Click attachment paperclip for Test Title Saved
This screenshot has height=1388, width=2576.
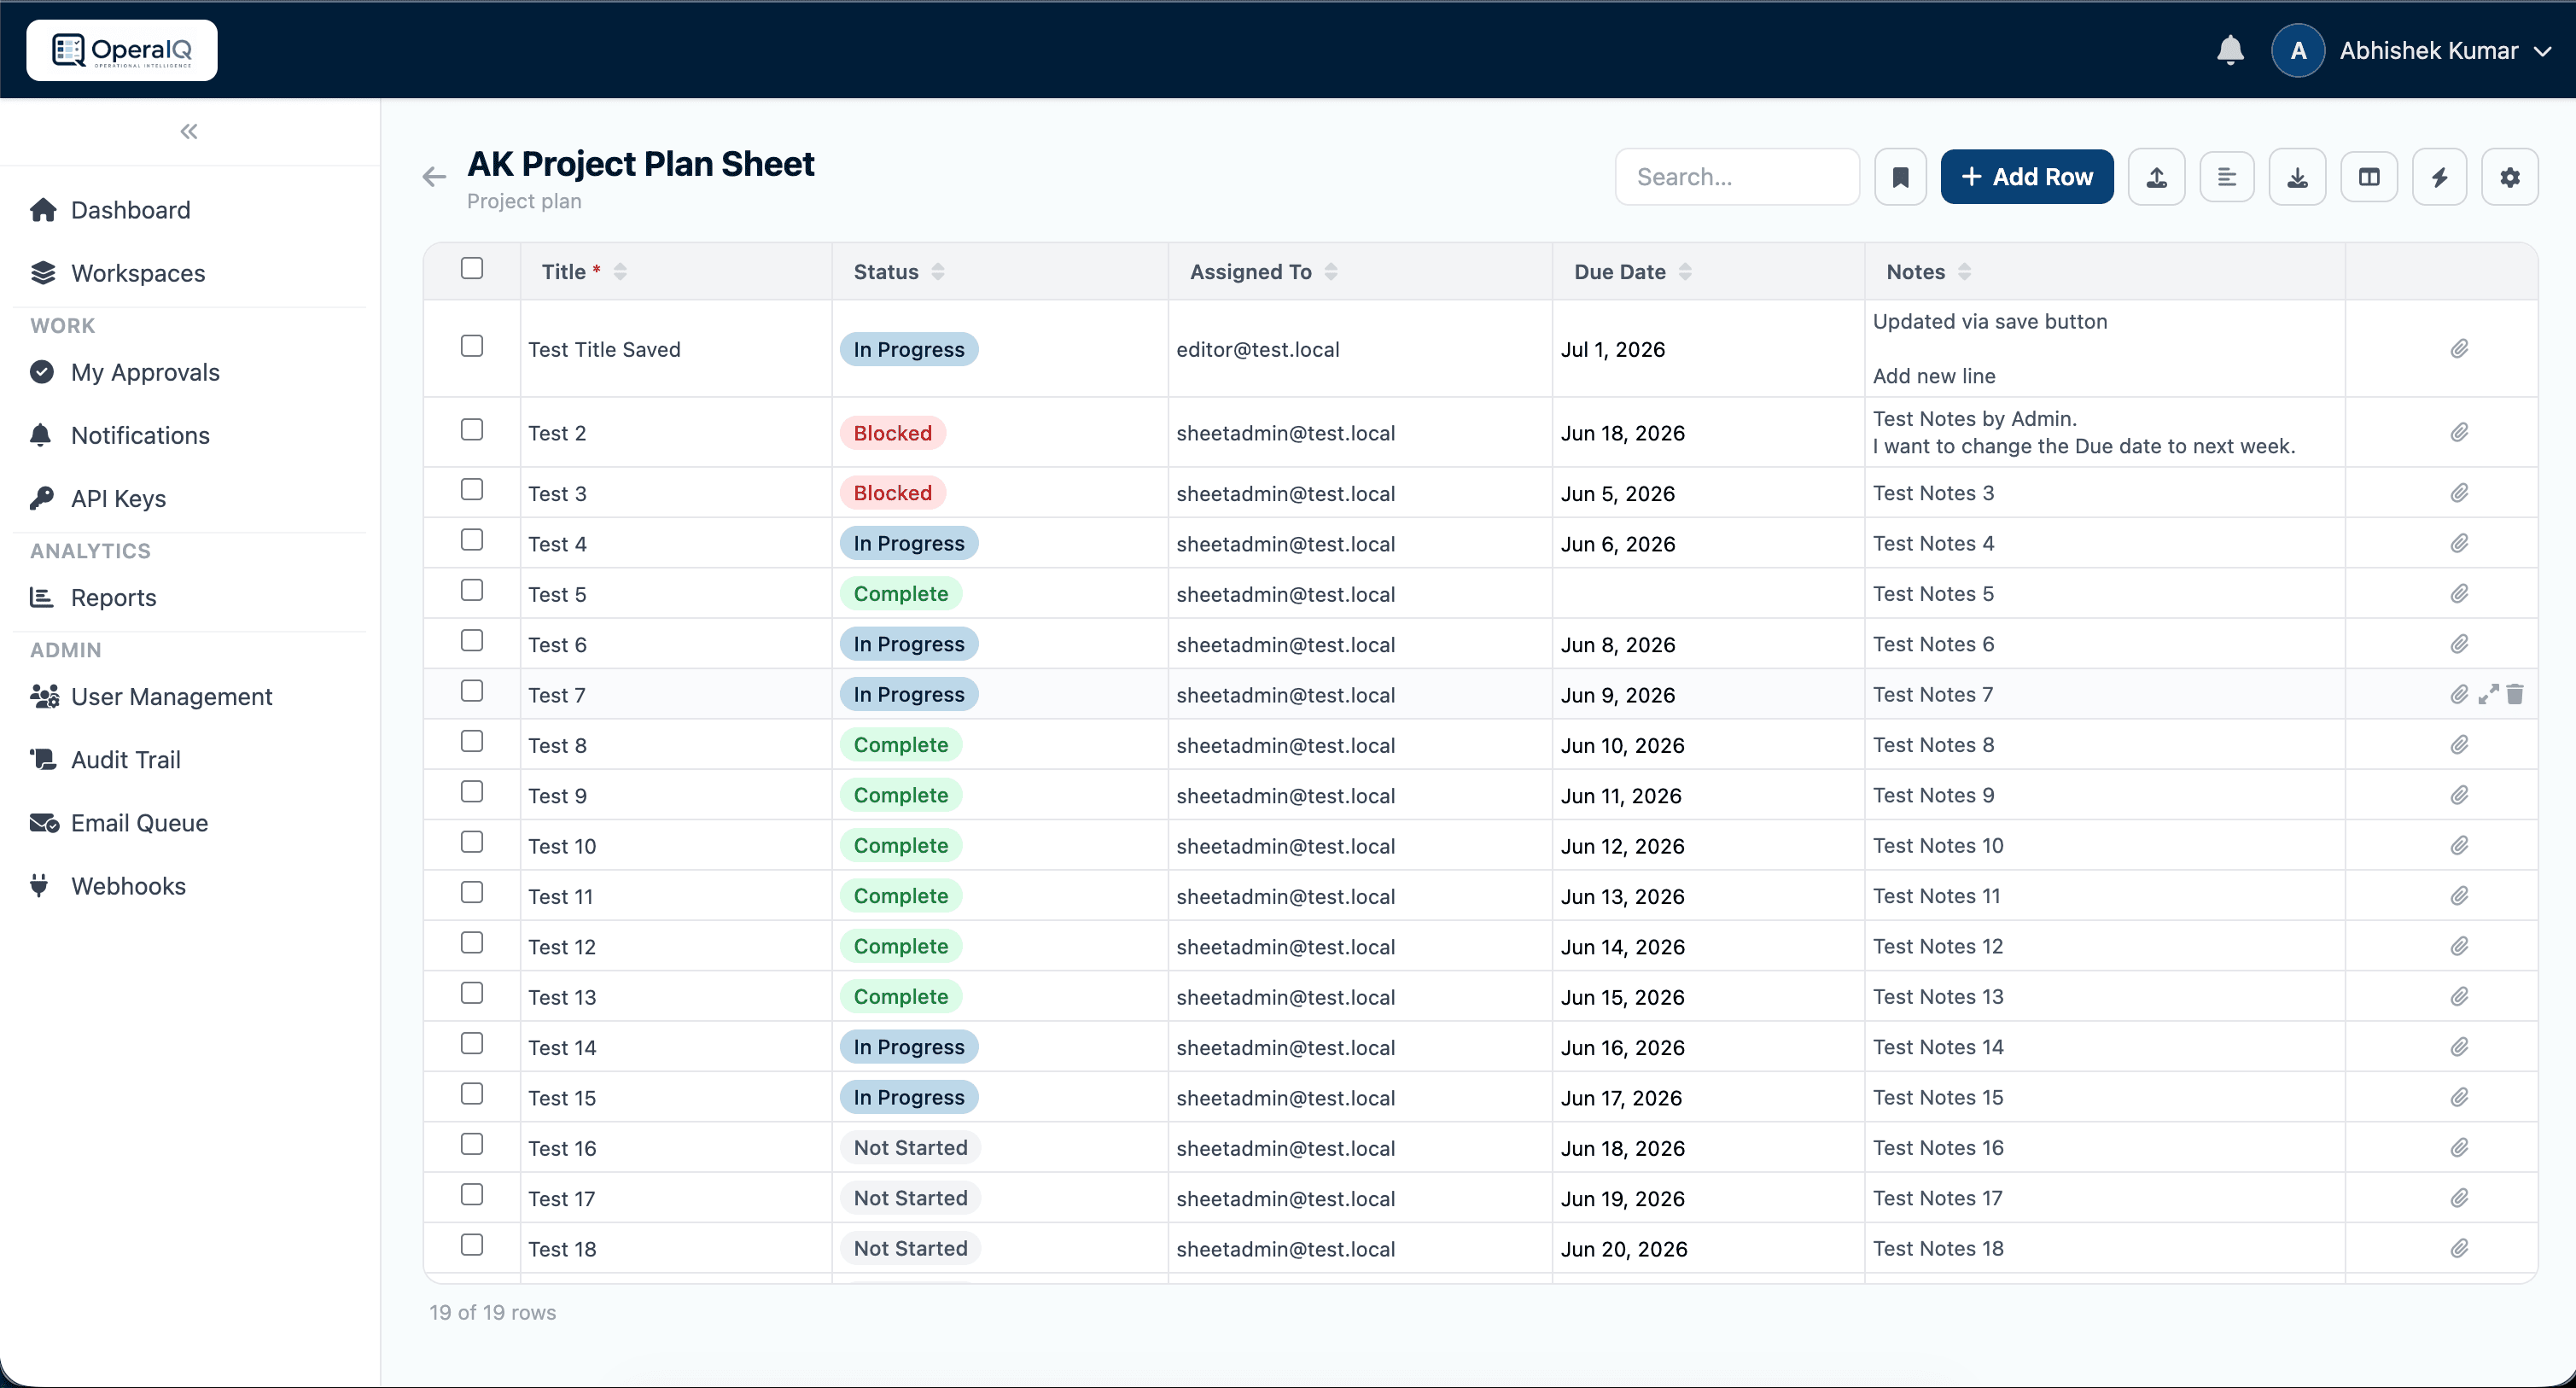coord(2459,349)
